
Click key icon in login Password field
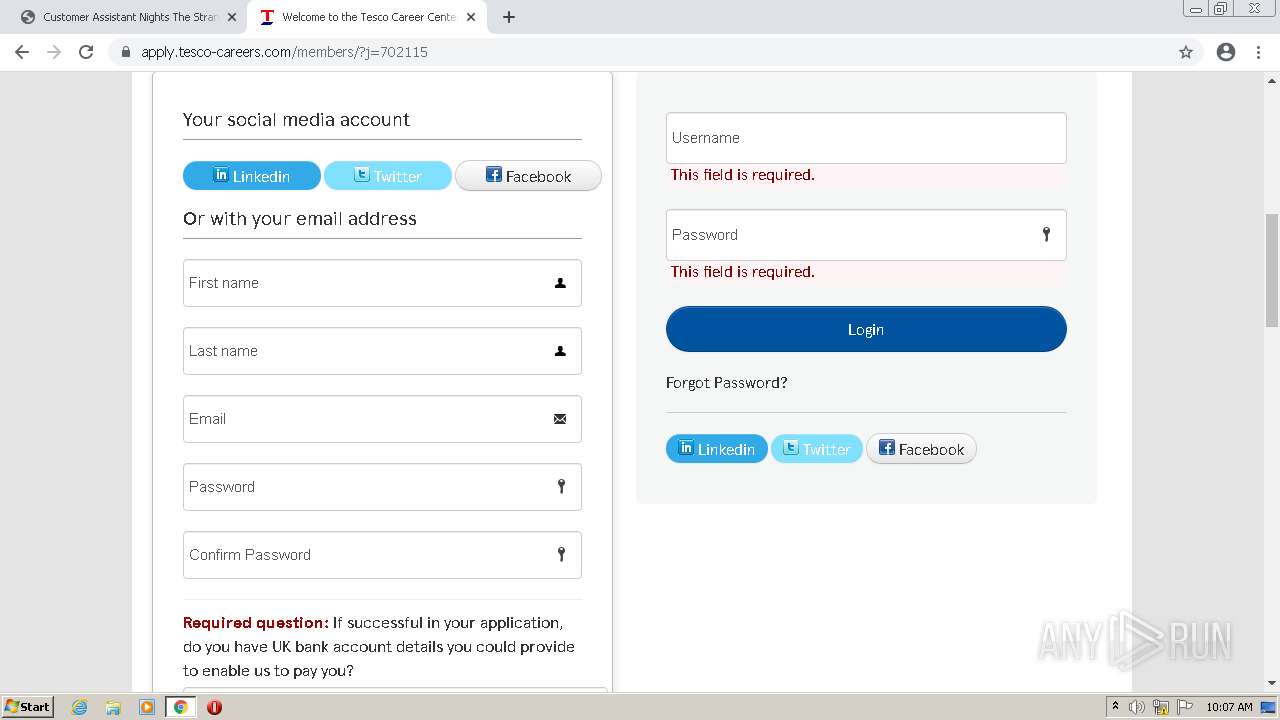pyautogui.click(x=1046, y=235)
